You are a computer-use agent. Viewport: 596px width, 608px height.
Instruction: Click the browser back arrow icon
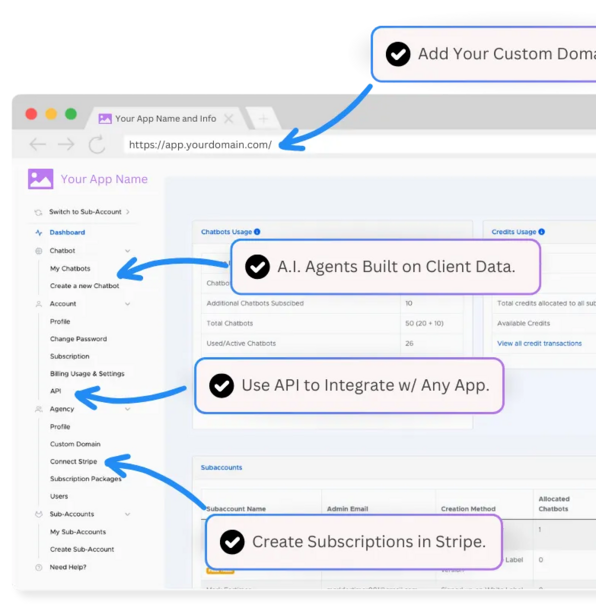point(38,145)
